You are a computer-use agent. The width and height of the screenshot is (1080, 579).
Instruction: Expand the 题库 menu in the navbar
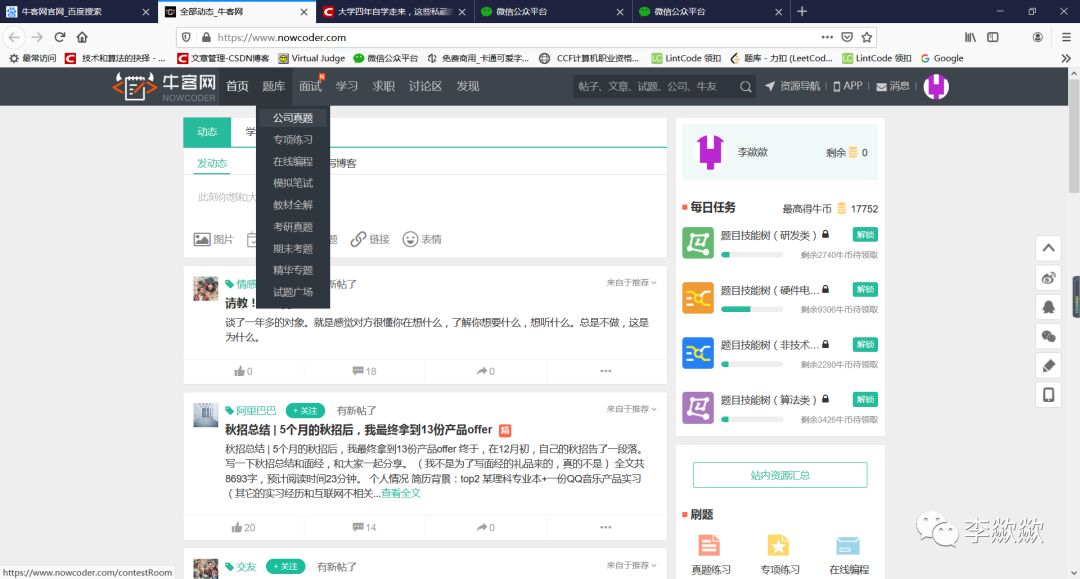pyautogui.click(x=274, y=86)
